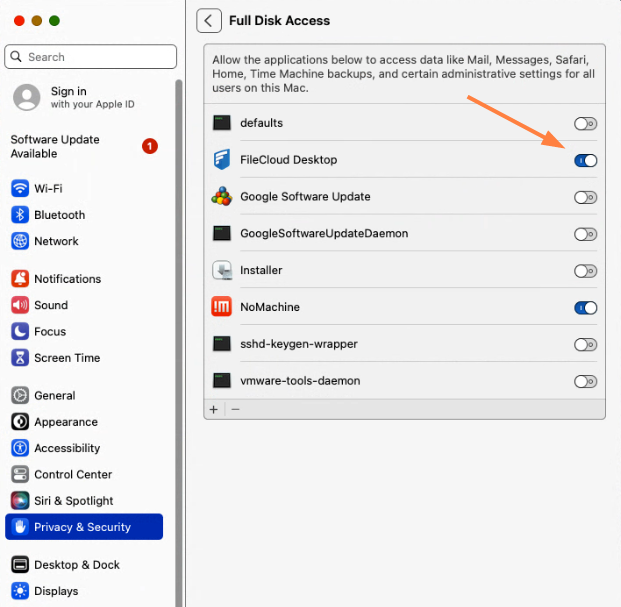Image resolution: width=621 pixels, height=607 pixels.
Task: Enable toggle for sshd-keygen-wrapper
Action: click(x=585, y=344)
